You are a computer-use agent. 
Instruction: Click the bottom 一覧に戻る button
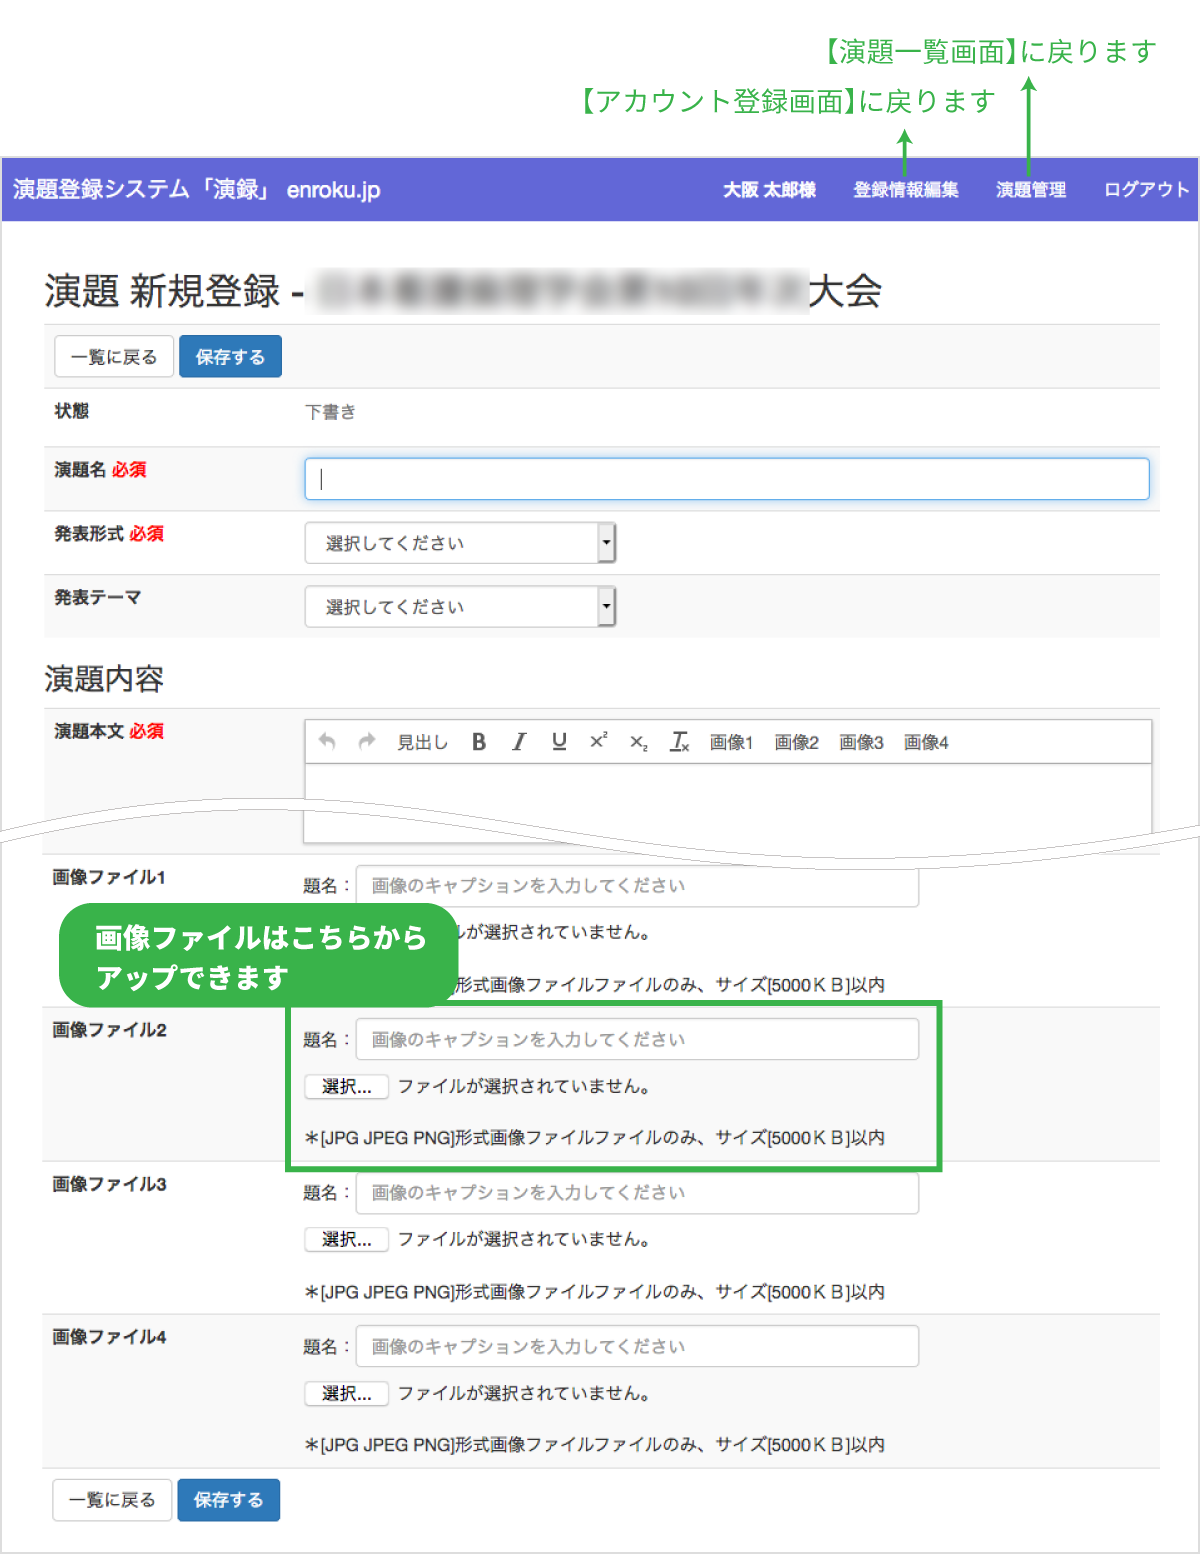point(112,1500)
